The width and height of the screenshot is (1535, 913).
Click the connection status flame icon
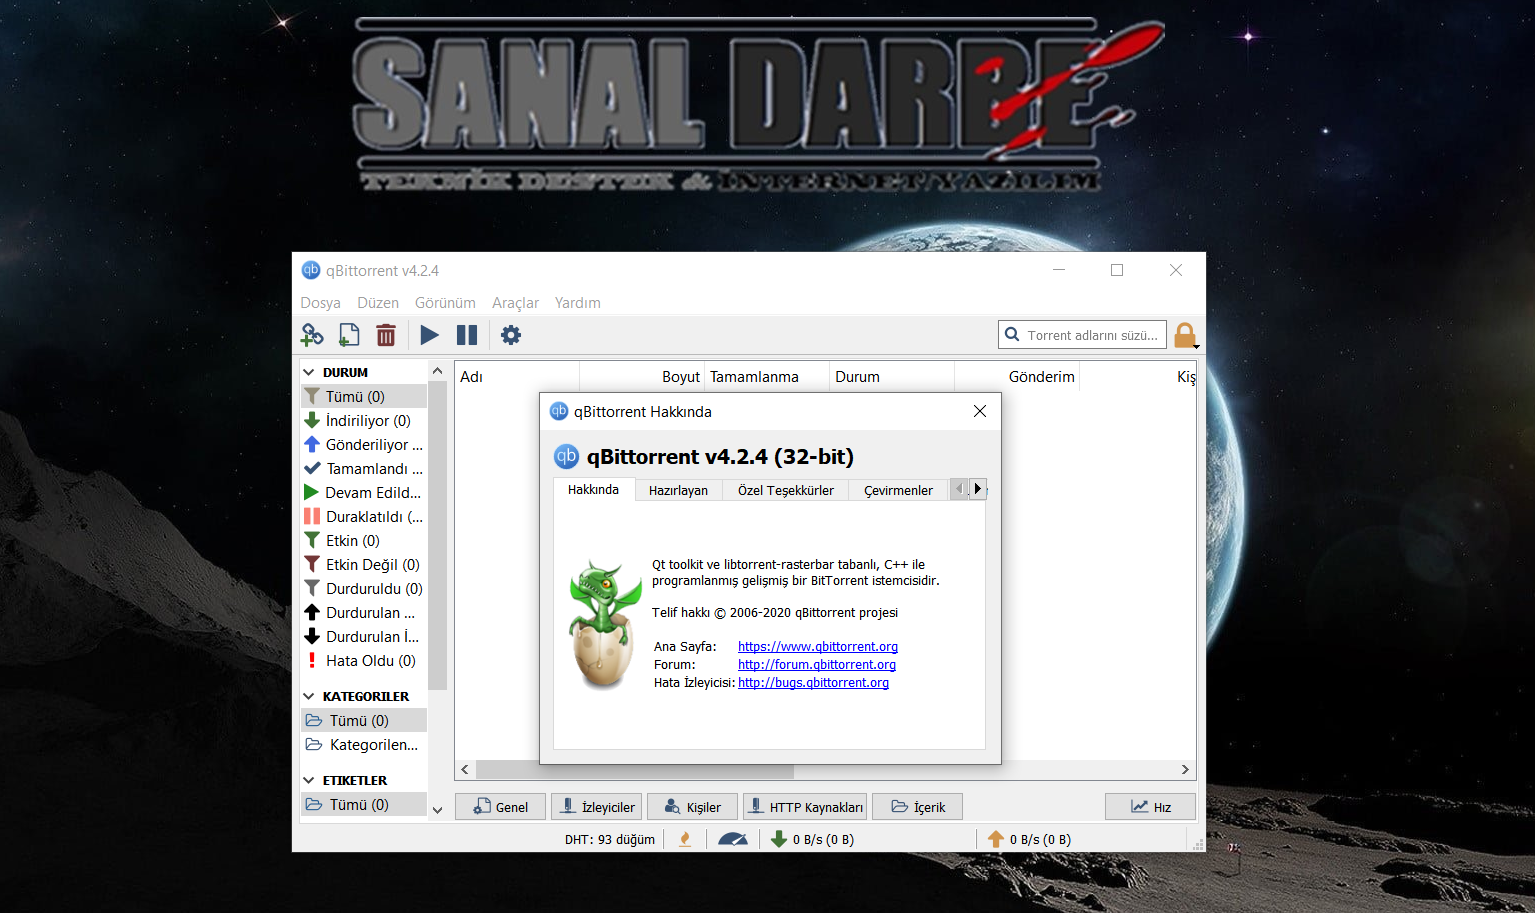(685, 840)
